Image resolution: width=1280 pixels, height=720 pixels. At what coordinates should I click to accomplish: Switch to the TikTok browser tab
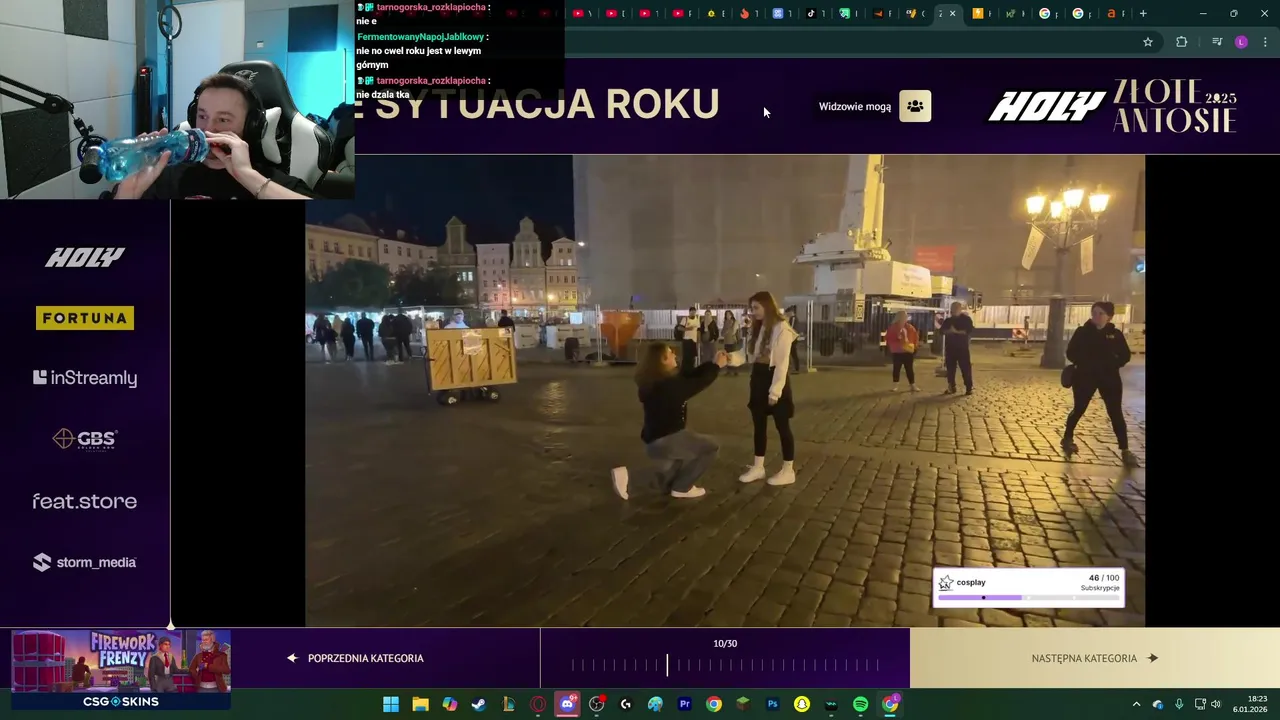pyautogui.click(x=811, y=13)
